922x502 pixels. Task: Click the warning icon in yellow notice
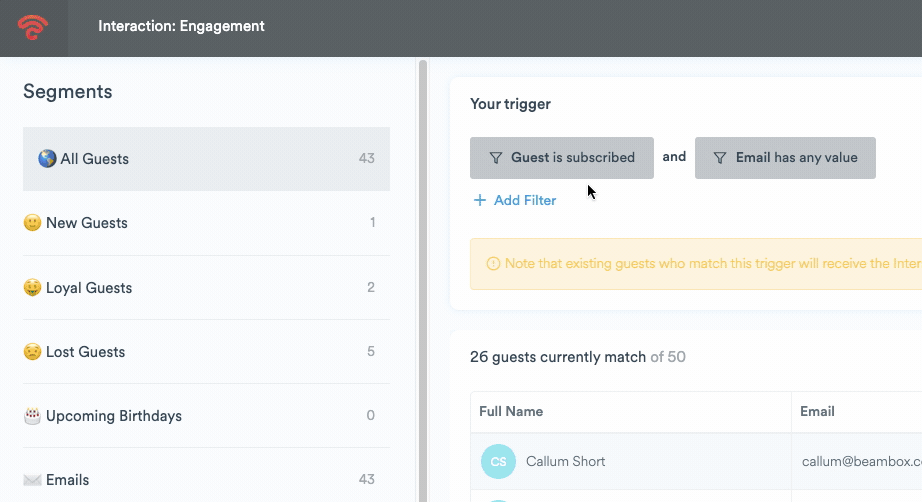tap(493, 264)
